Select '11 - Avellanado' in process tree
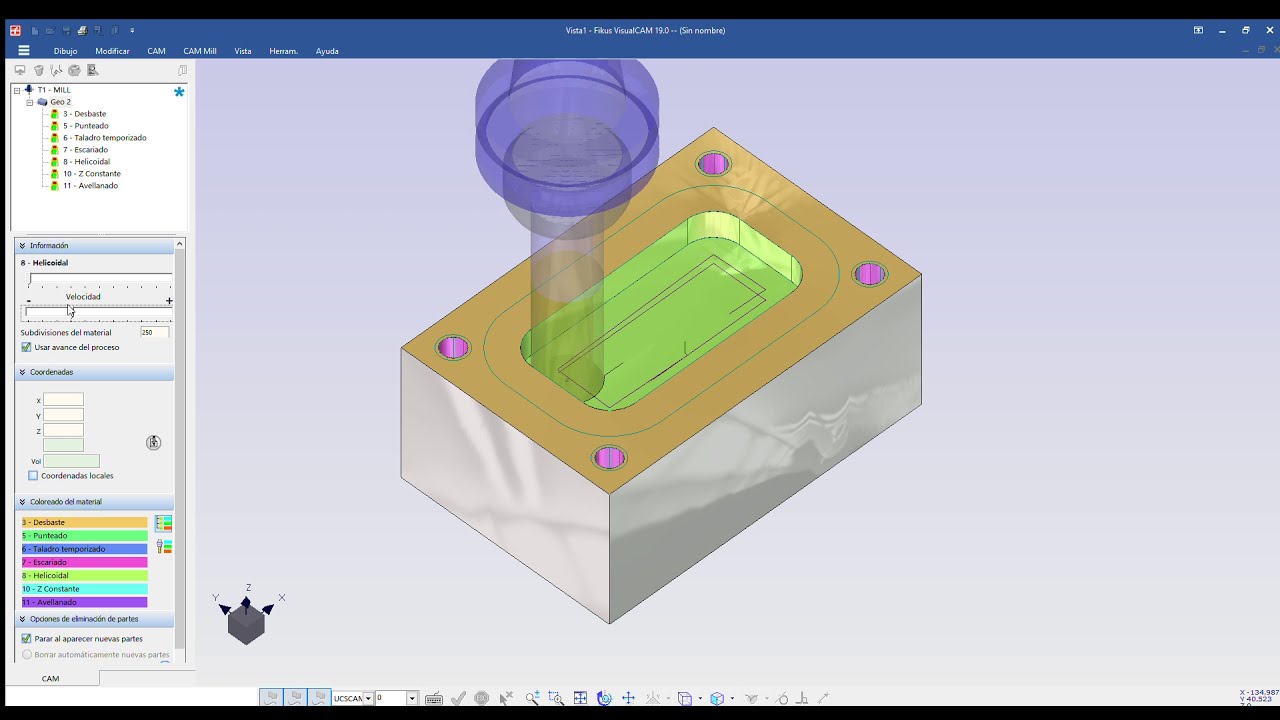The height and width of the screenshot is (720, 1280). (x=90, y=186)
